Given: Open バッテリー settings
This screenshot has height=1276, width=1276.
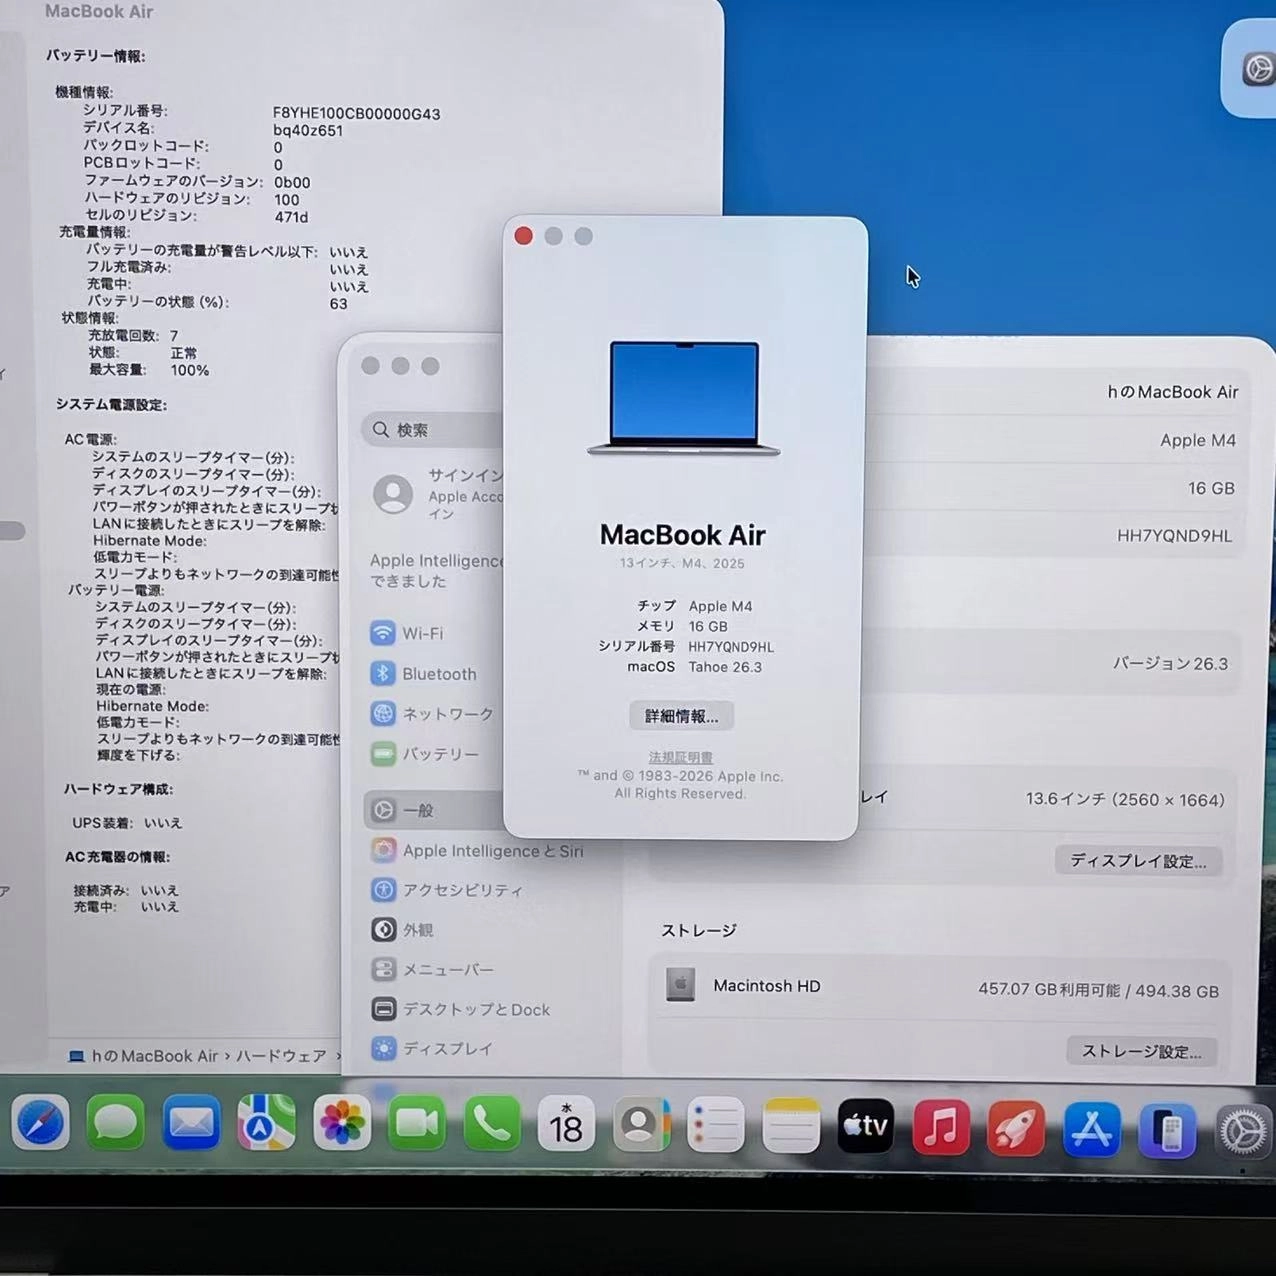Looking at the screenshot, I should (x=440, y=754).
